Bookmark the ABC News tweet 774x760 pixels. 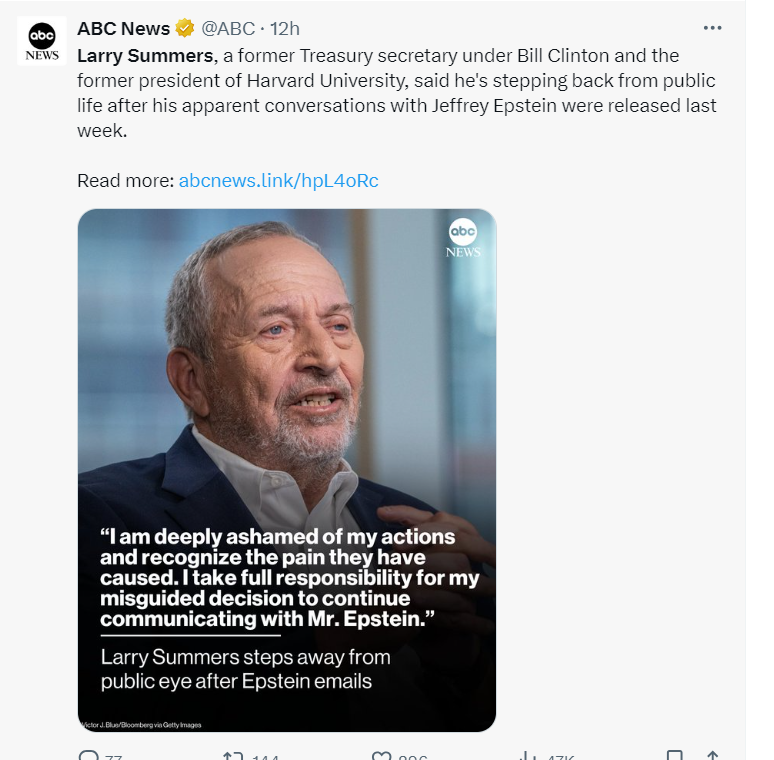point(675,756)
